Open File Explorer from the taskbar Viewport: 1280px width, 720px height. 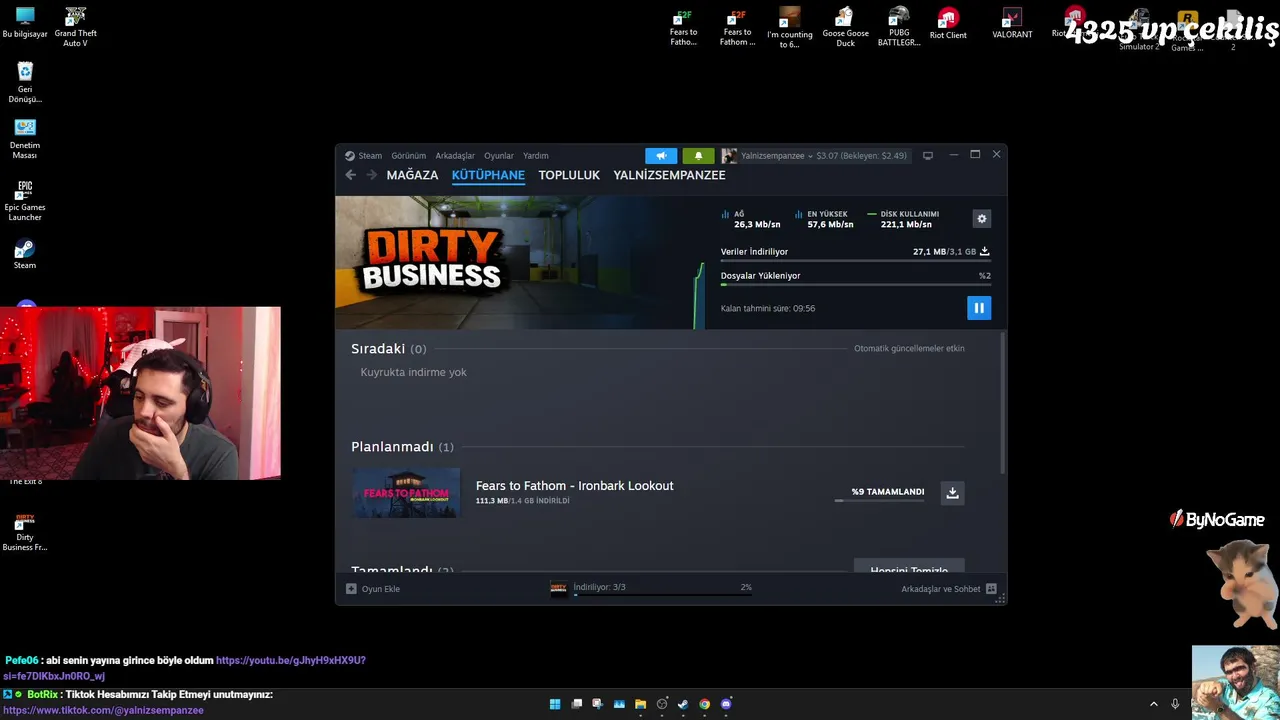pyautogui.click(x=640, y=704)
